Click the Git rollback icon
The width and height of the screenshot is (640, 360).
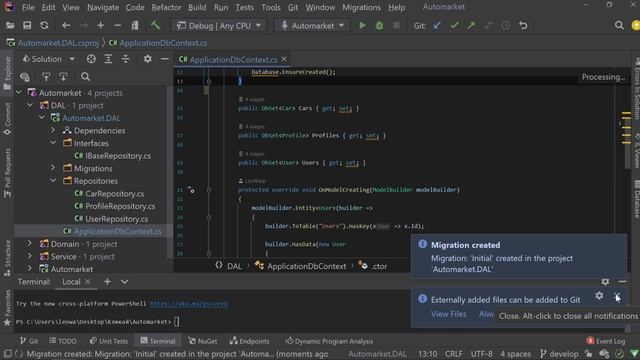pyautogui.click(x=523, y=26)
